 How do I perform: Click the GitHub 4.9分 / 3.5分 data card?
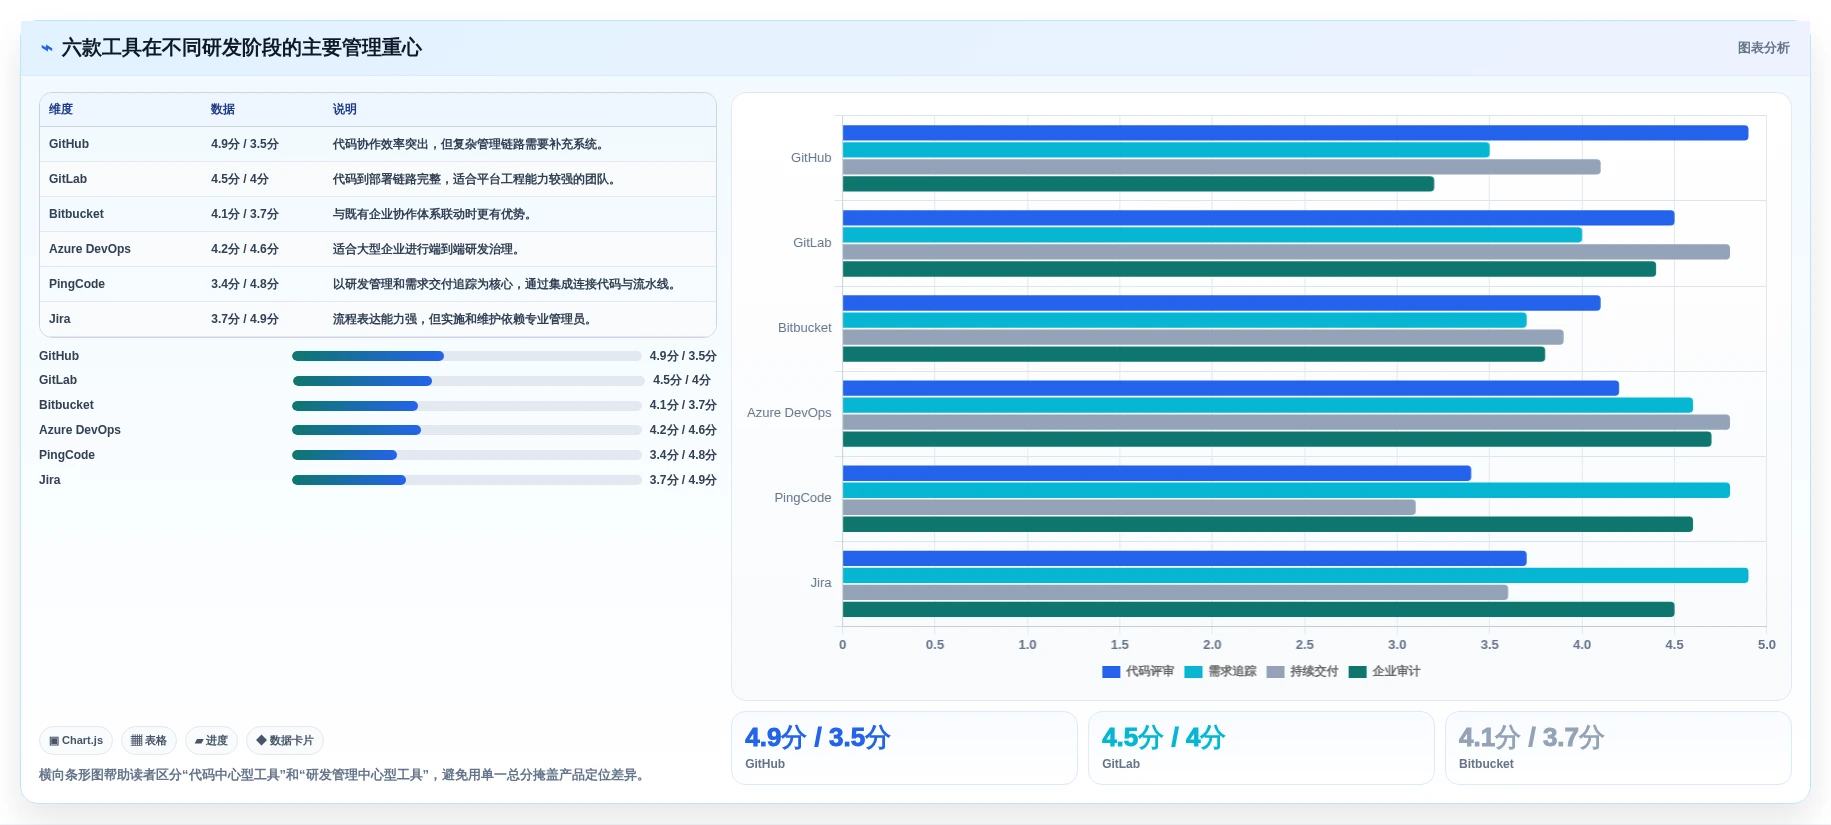(x=904, y=748)
